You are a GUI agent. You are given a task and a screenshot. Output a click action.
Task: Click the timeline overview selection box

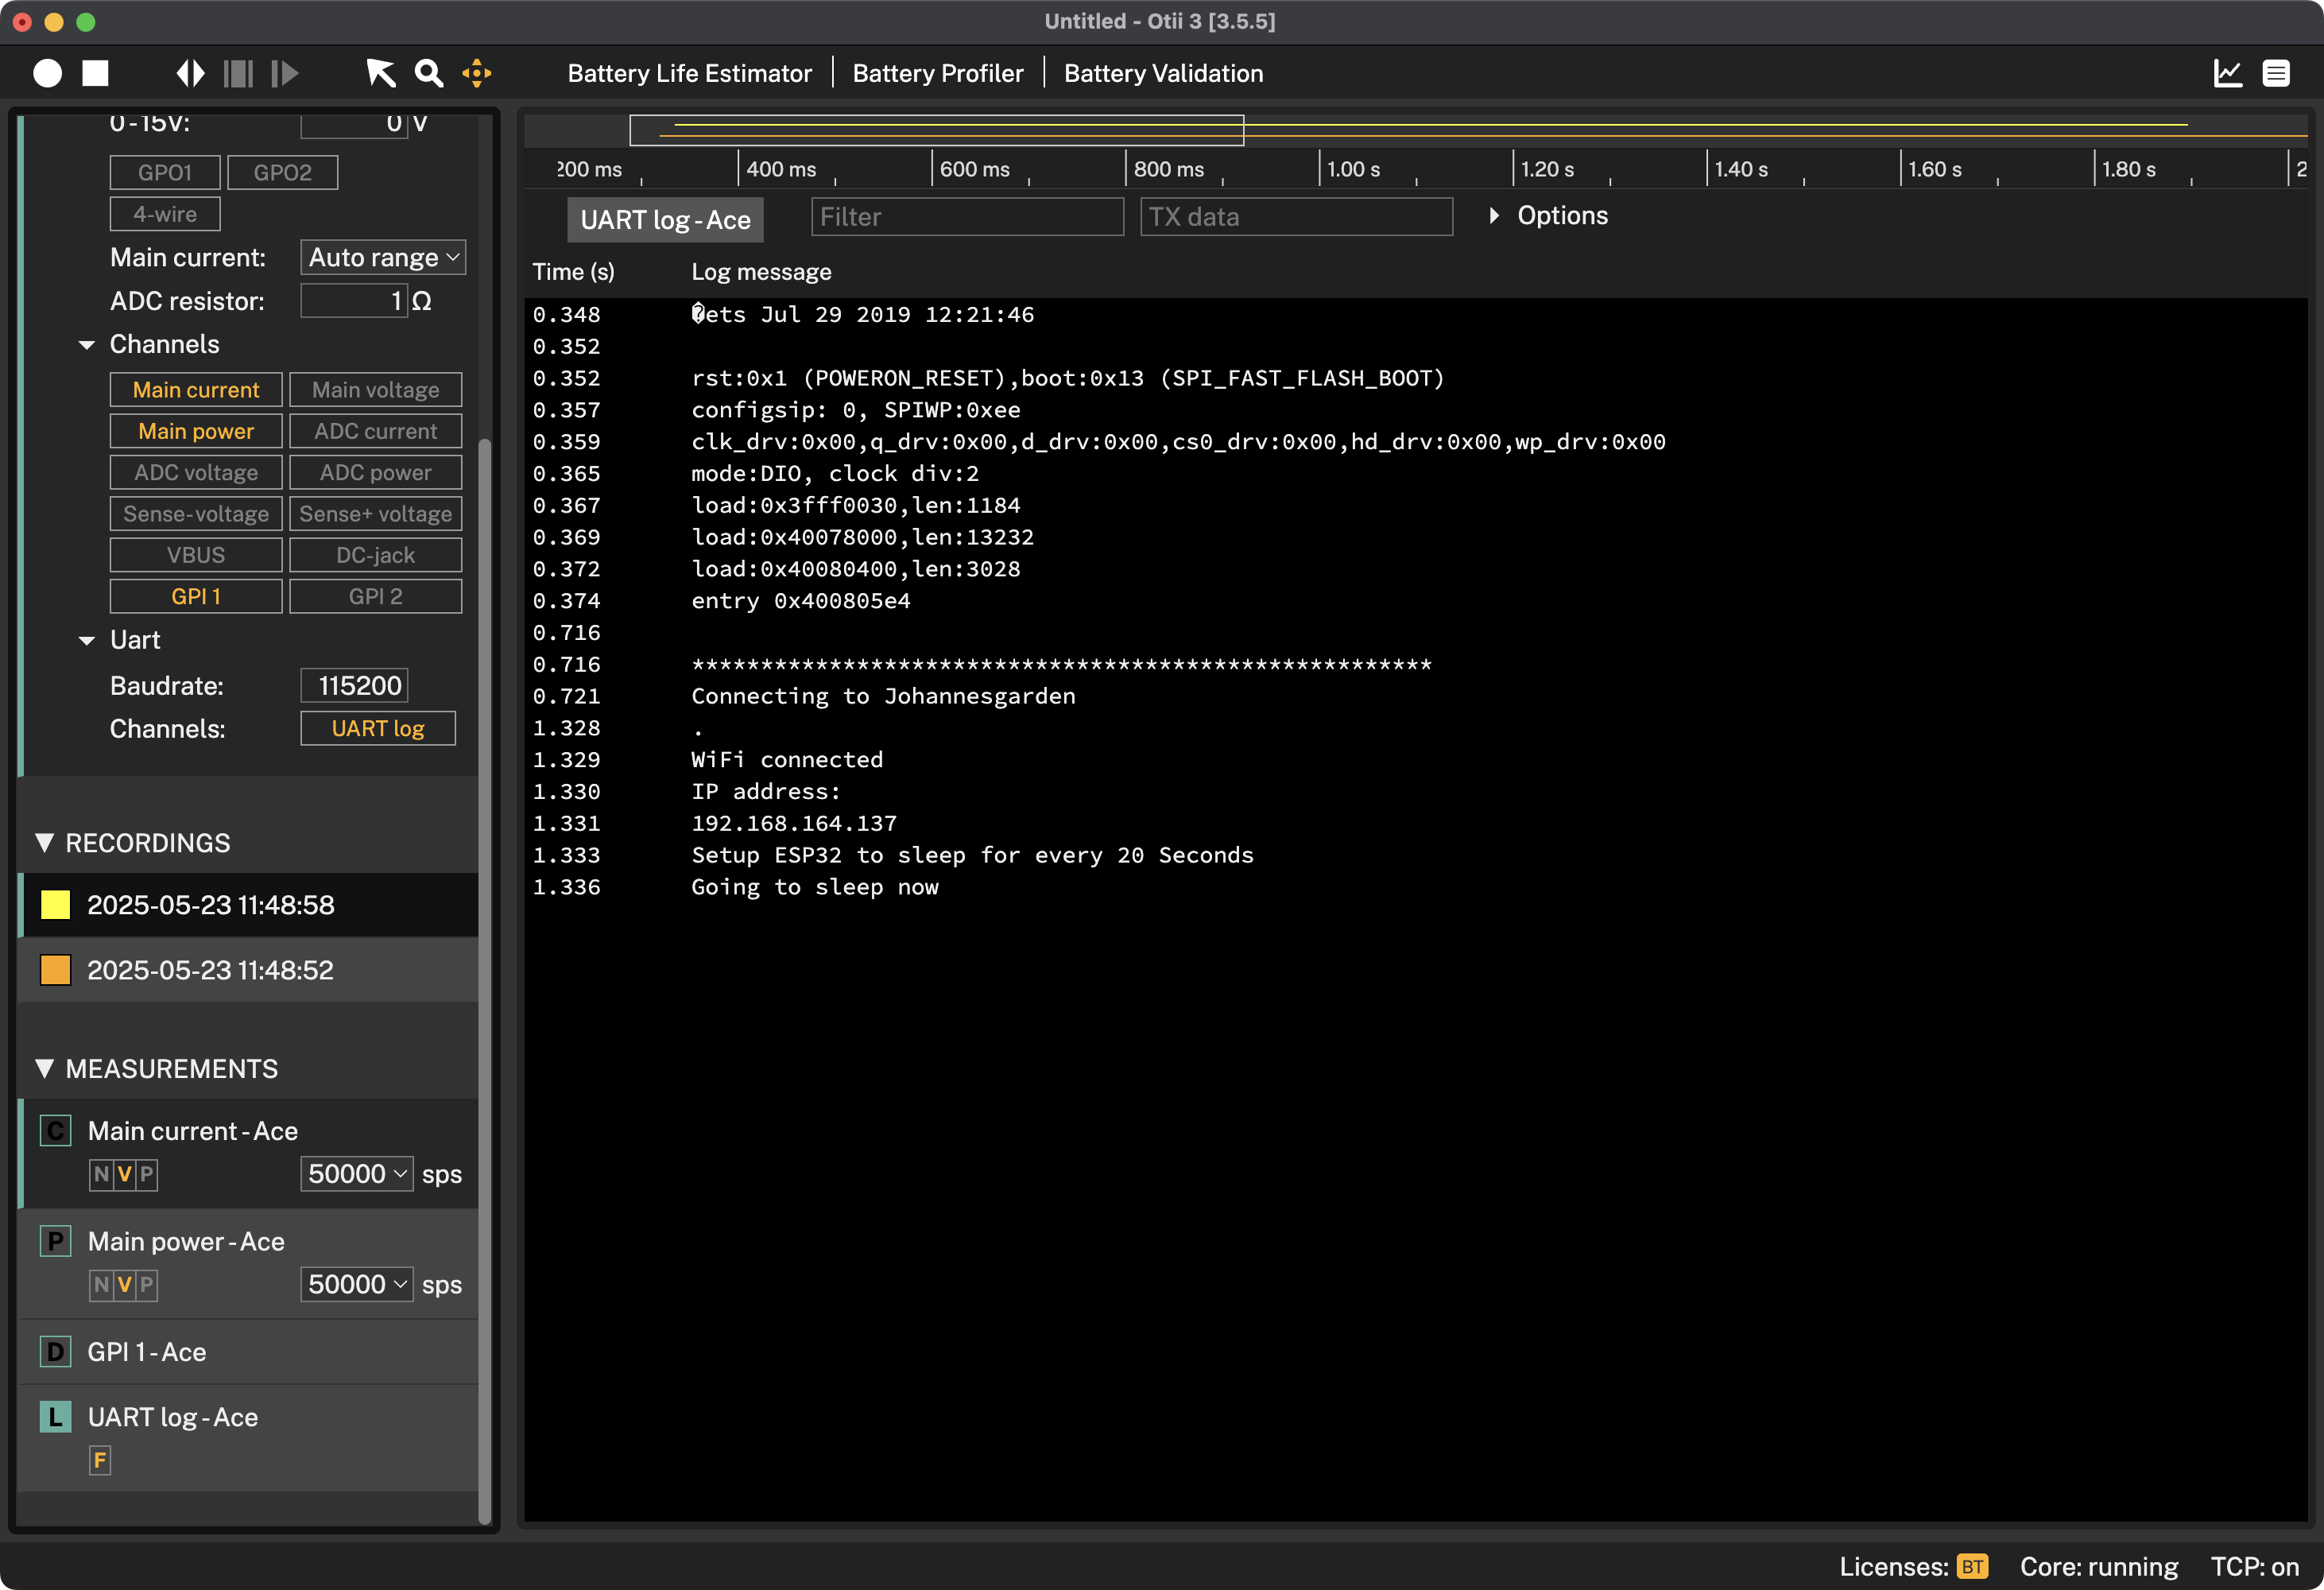937,130
